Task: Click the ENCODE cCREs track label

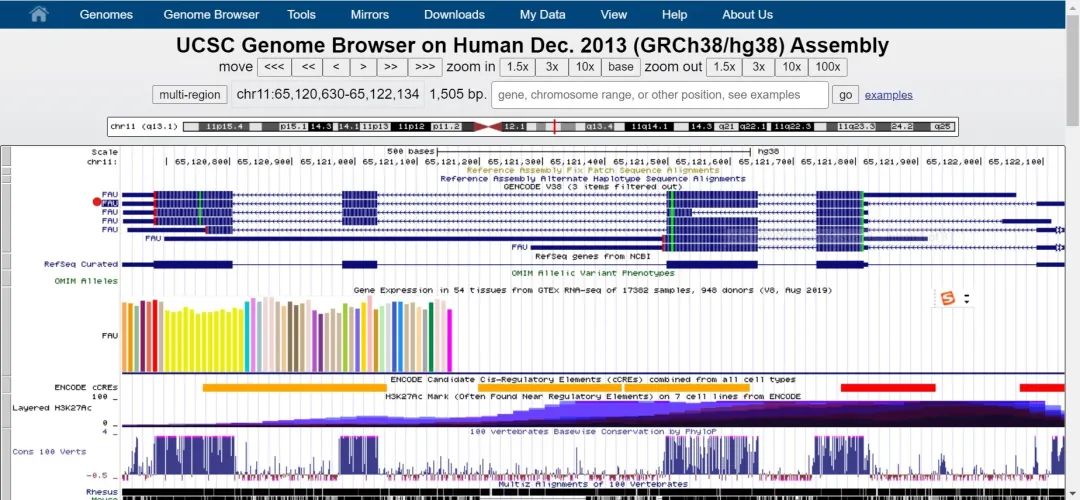Action: coord(86,388)
